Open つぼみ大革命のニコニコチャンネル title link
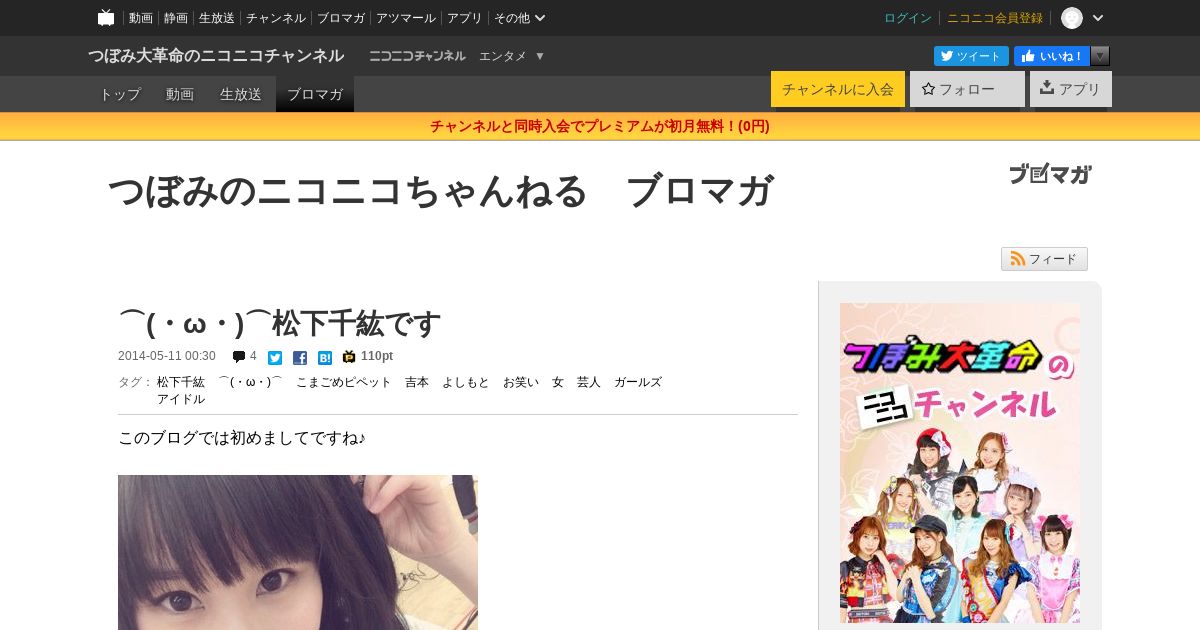The width and height of the screenshot is (1200, 630). click(x=216, y=56)
